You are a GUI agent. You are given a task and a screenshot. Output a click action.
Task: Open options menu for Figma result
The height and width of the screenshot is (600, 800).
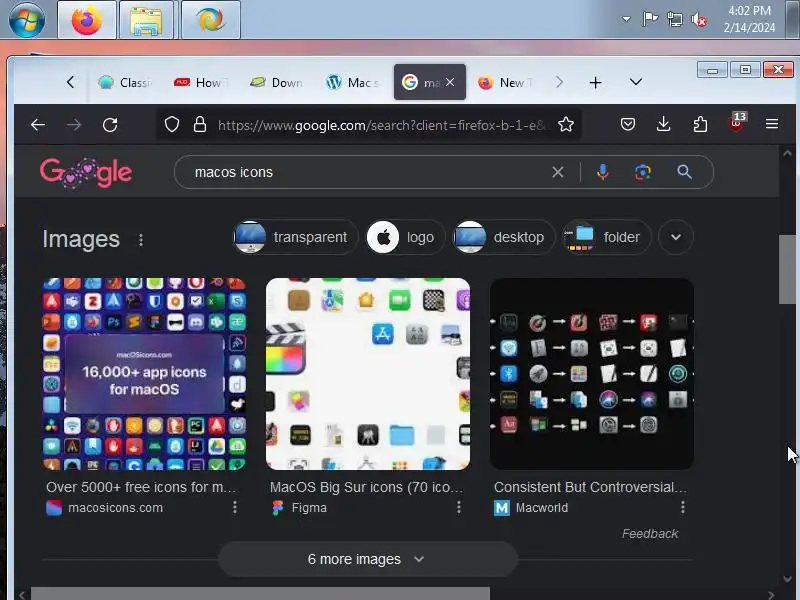tap(459, 507)
